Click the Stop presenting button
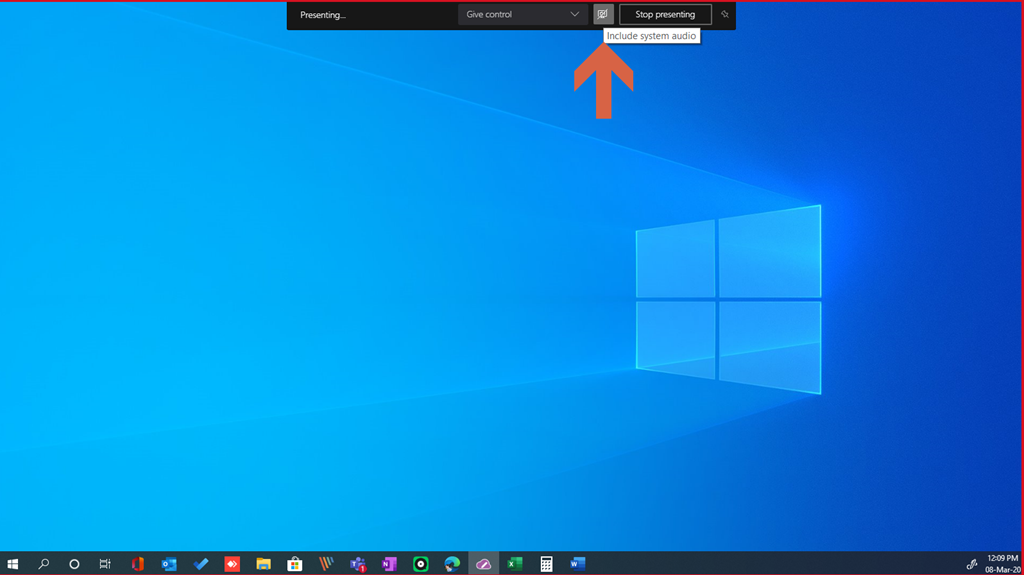The width and height of the screenshot is (1024, 575). 665,14
